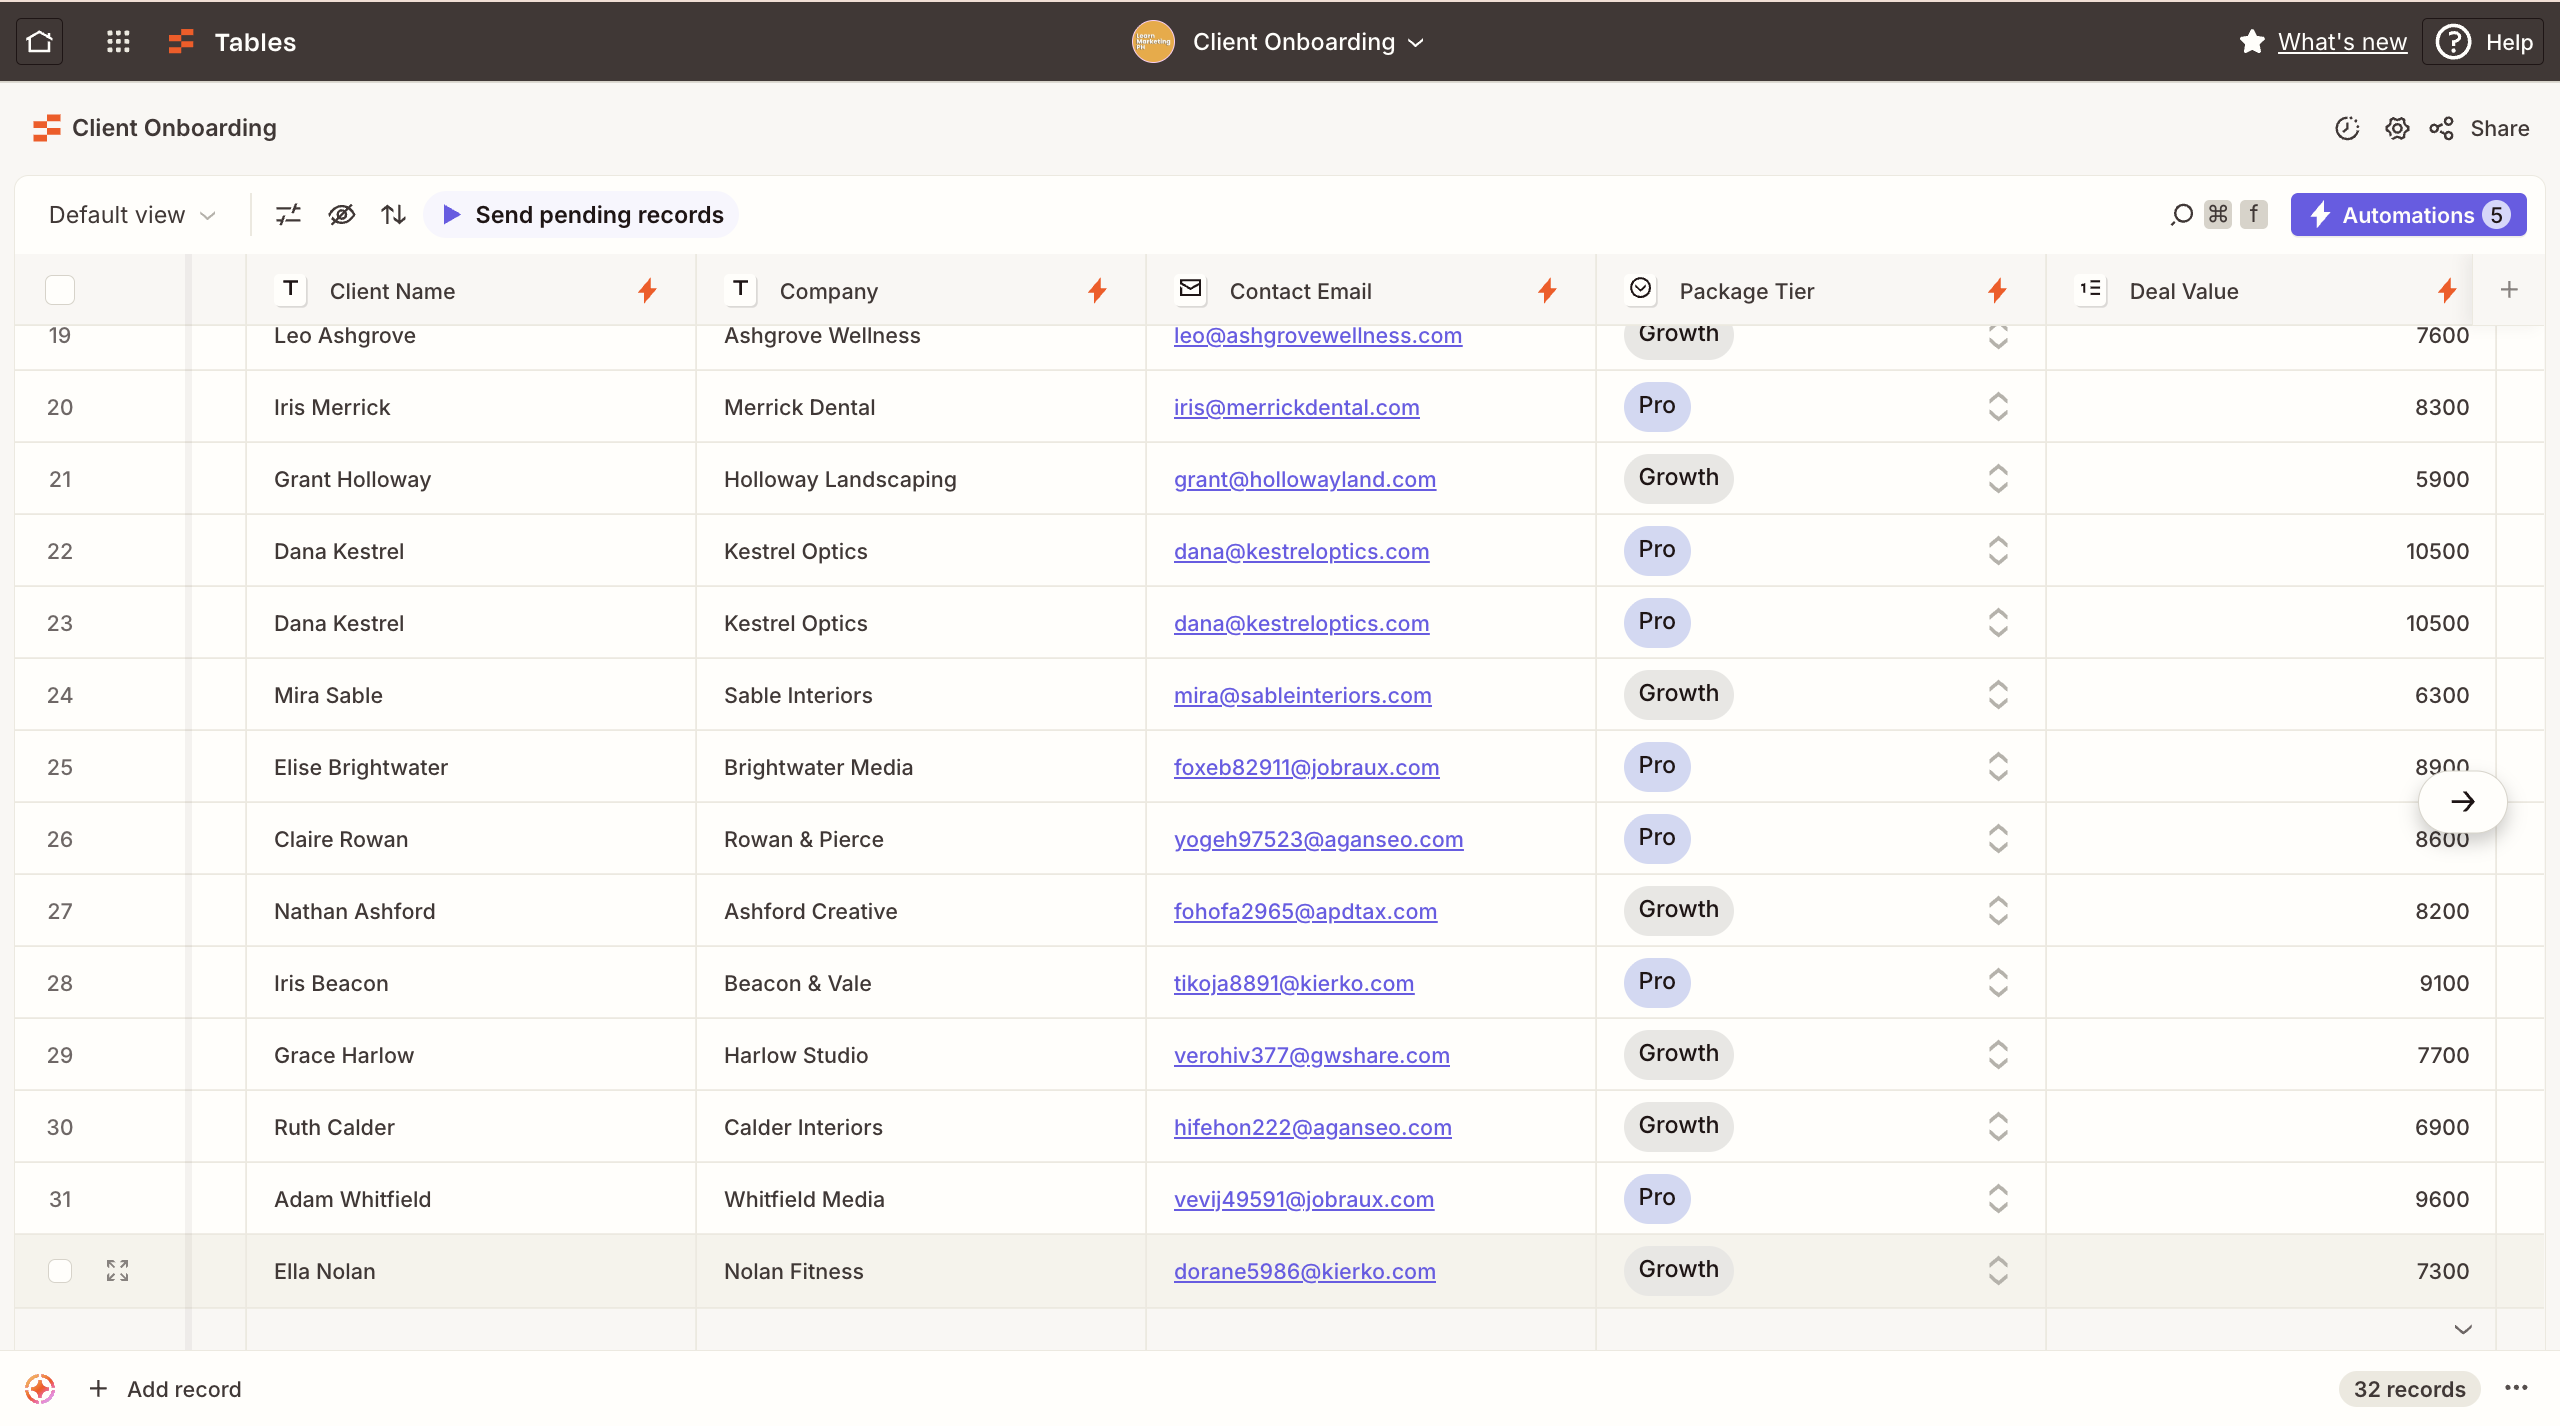Click the cell 'Ruth Calder'
Image resolution: width=2560 pixels, height=1426 pixels.
(471, 1127)
